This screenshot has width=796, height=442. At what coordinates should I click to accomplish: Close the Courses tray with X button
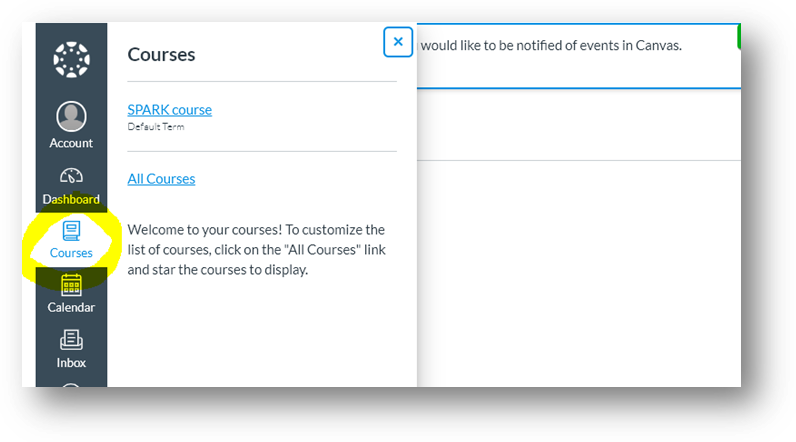pyautogui.click(x=398, y=42)
